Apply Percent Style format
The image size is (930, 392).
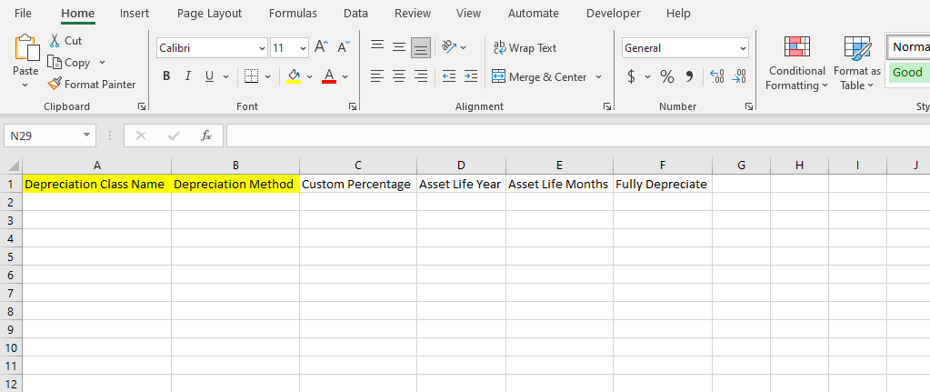(x=667, y=77)
